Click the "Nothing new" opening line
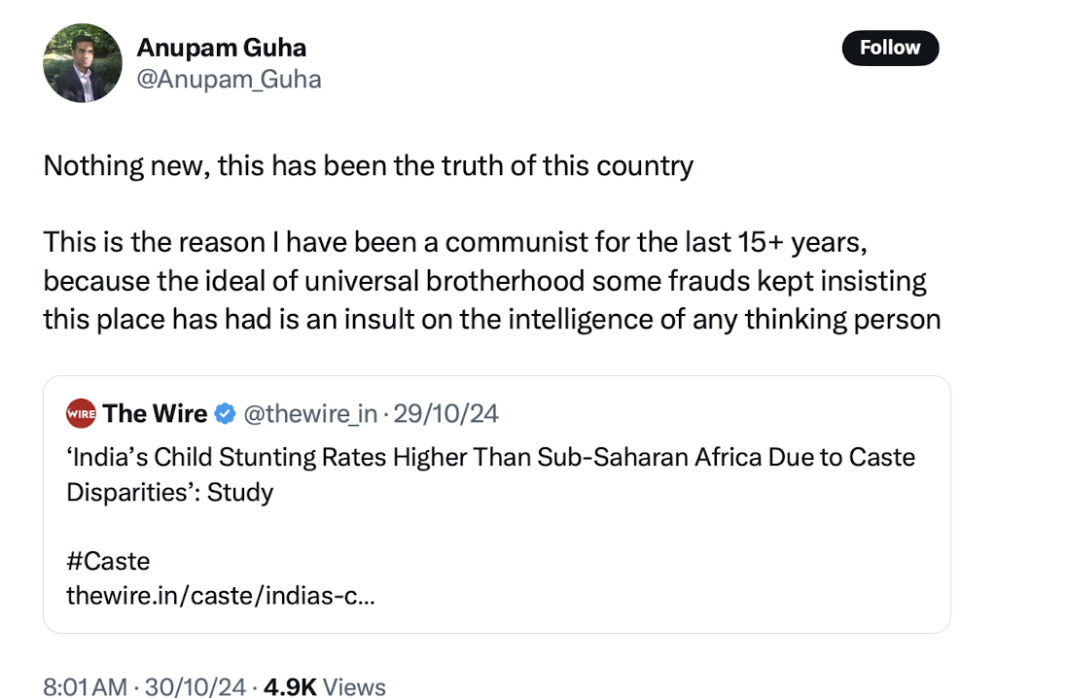 click(126, 166)
